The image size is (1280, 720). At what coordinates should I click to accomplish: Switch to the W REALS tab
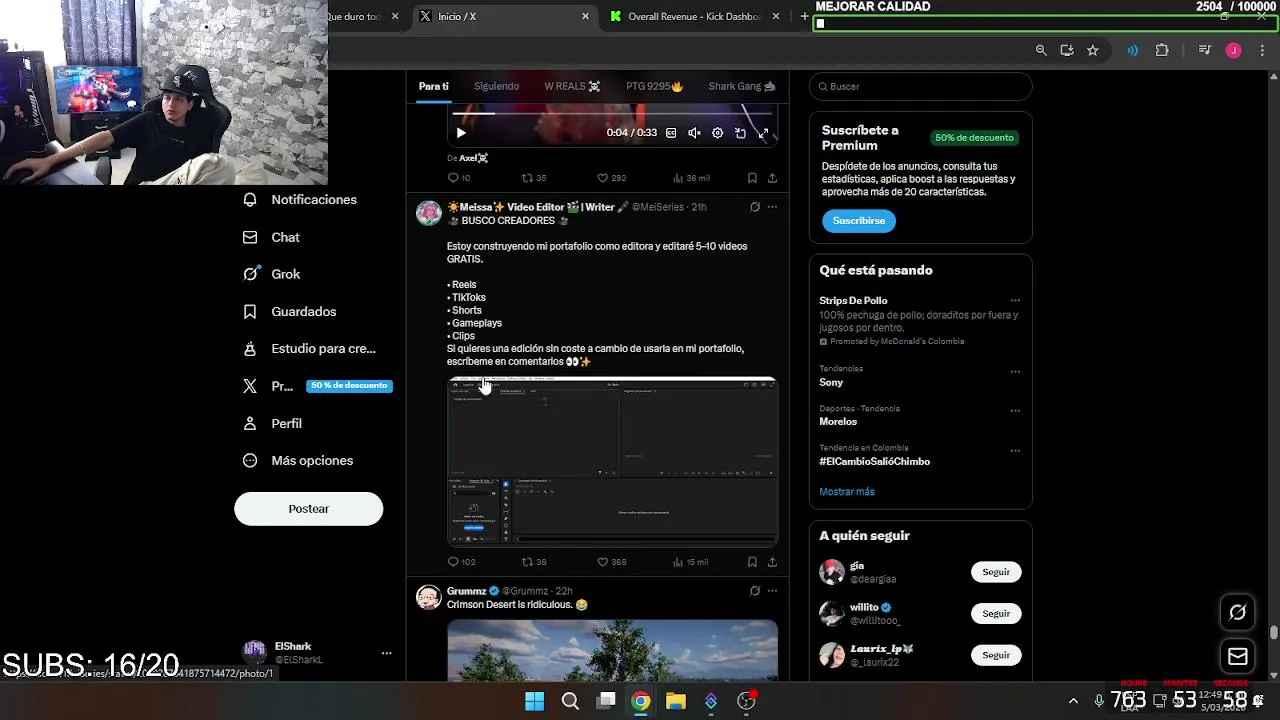(x=572, y=86)
